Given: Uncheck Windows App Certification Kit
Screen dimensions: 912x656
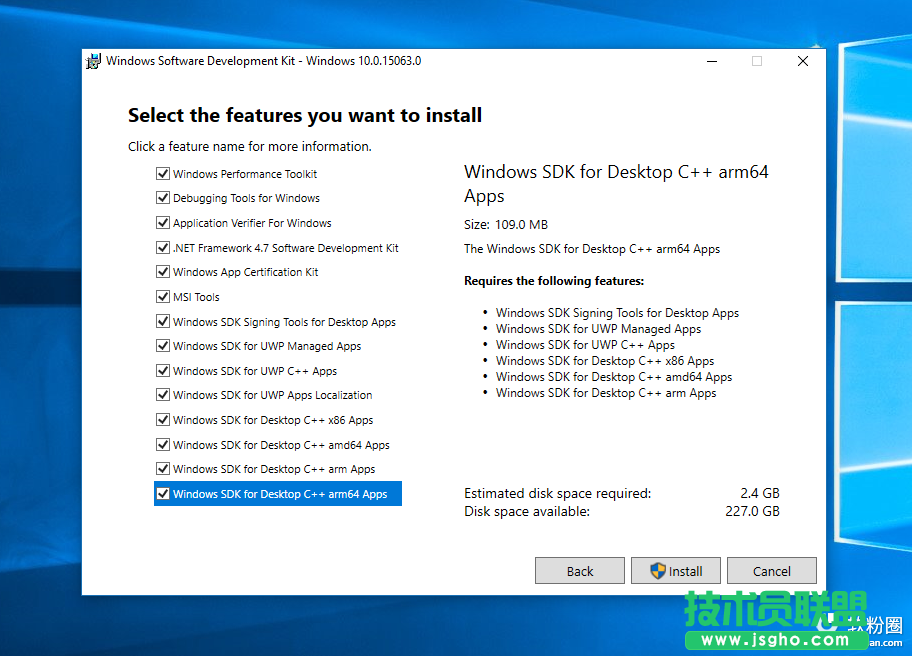Looking at the screenshot, I should (x=163, y=271).
